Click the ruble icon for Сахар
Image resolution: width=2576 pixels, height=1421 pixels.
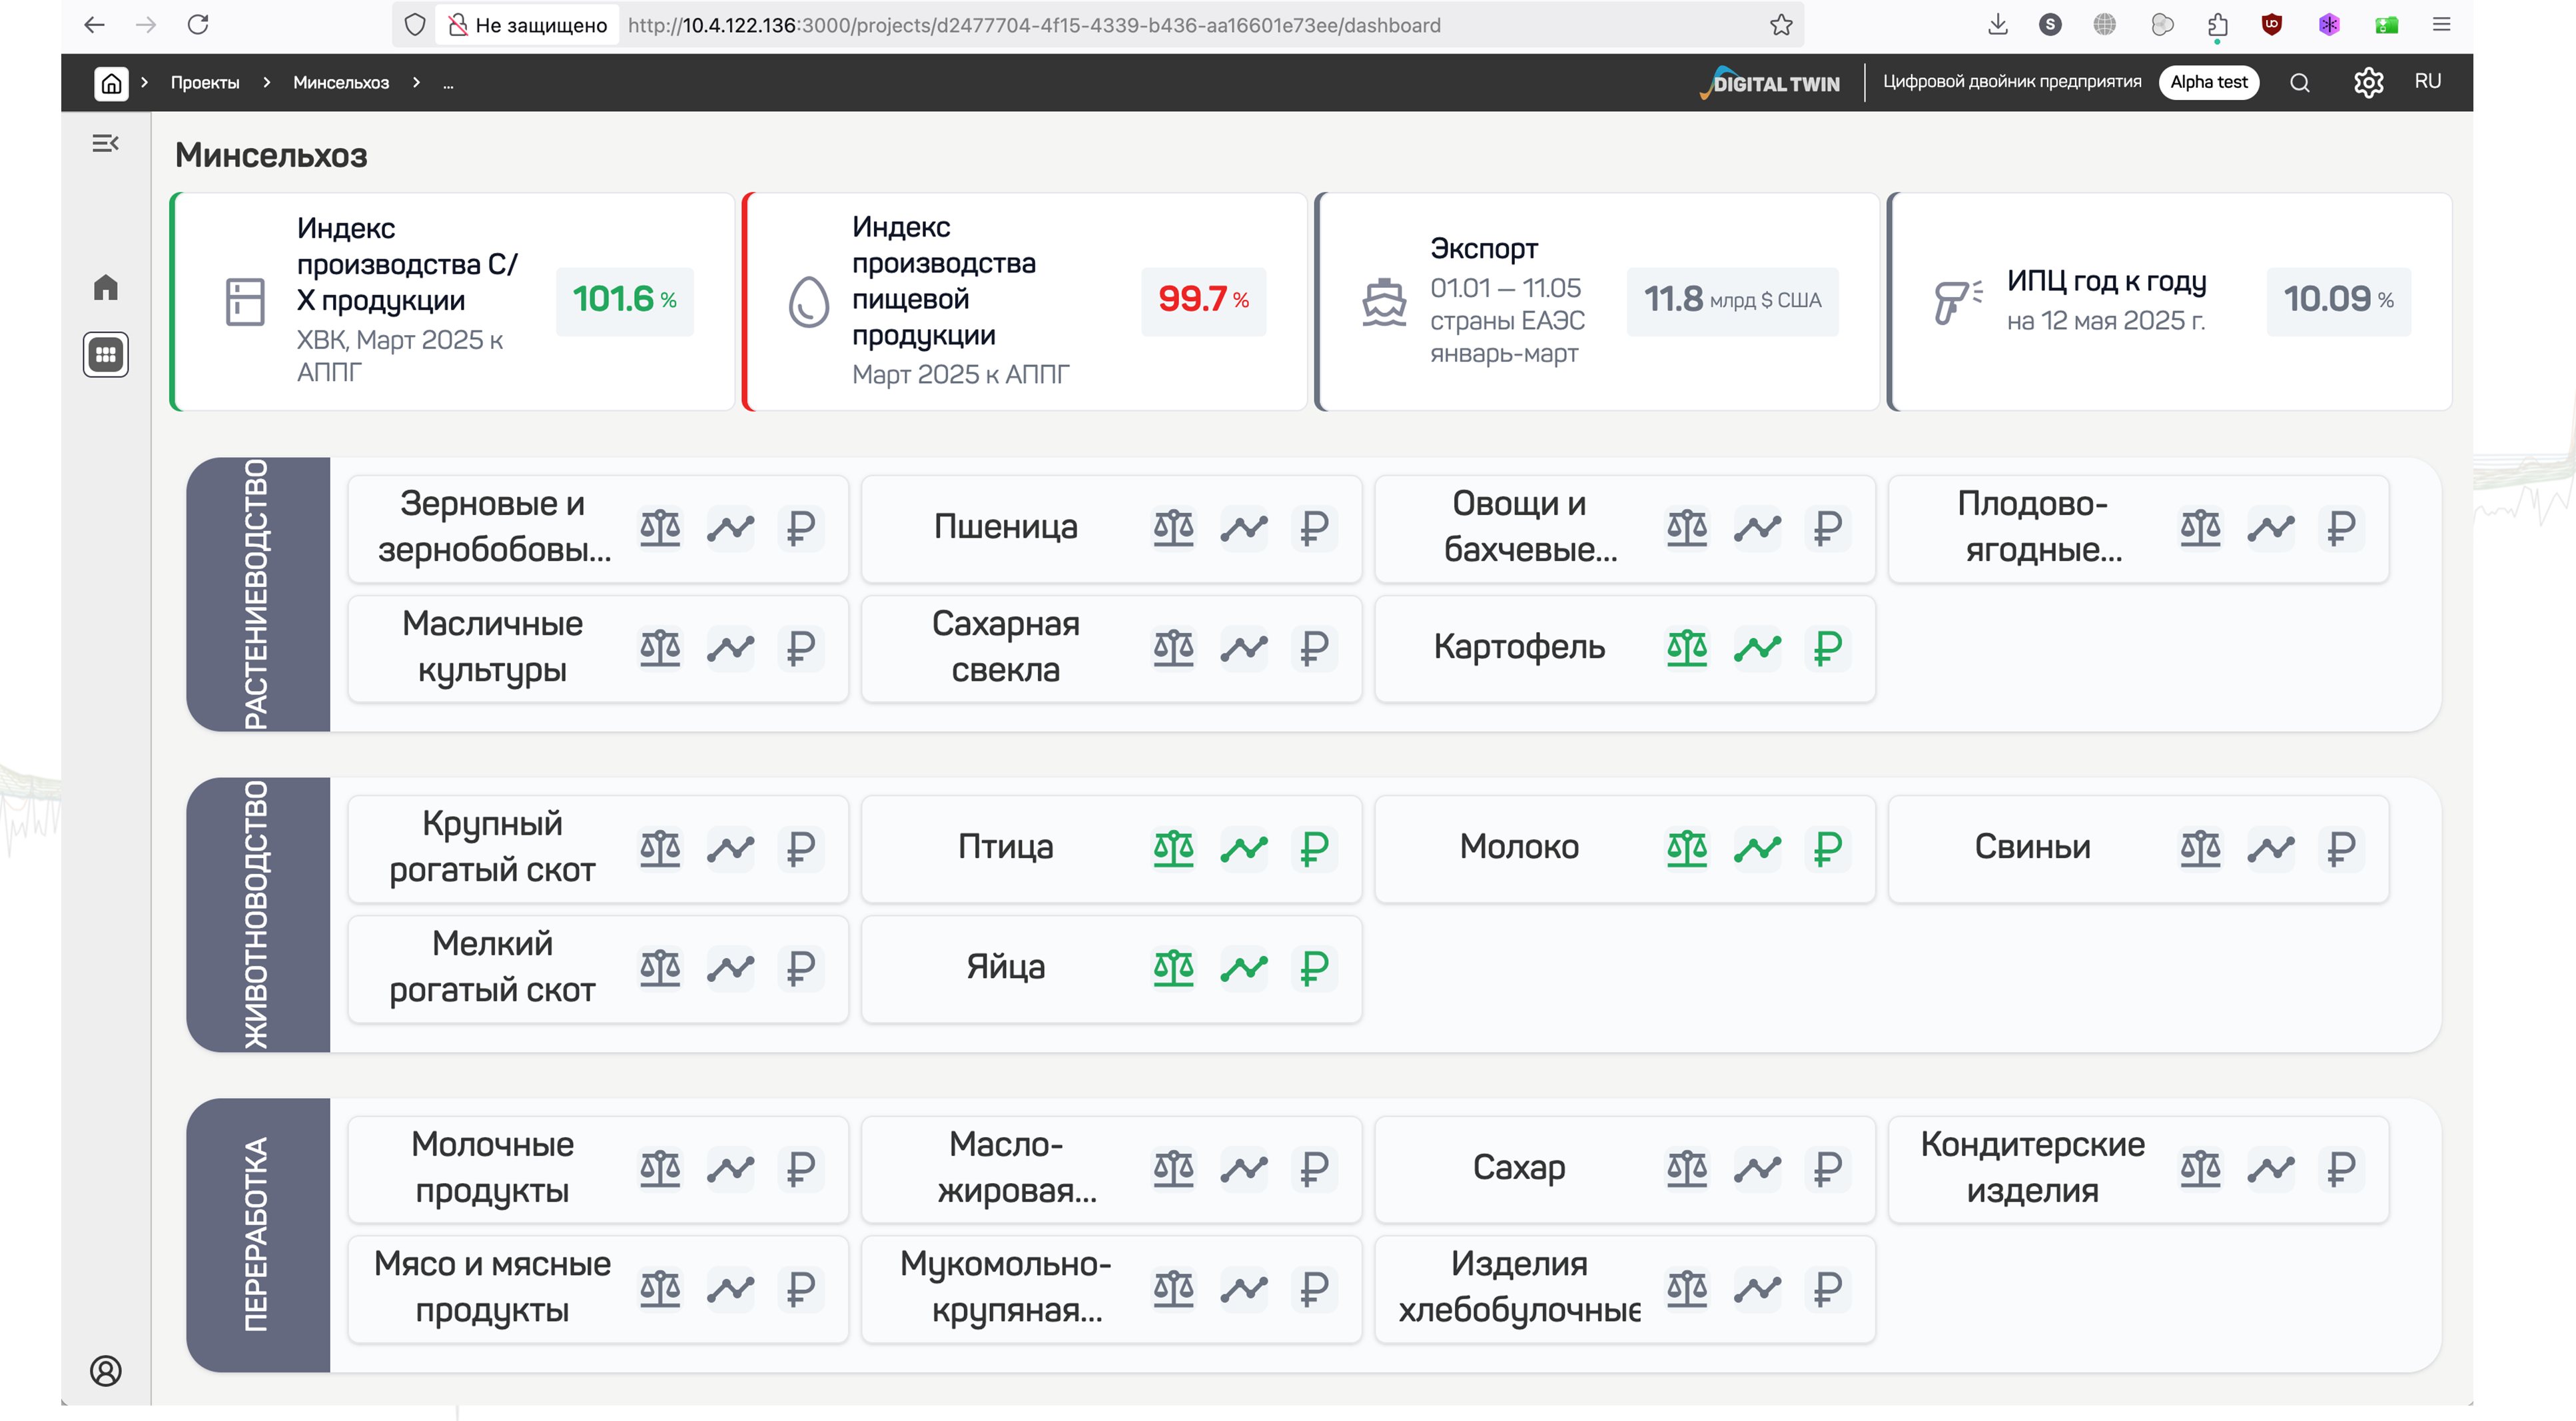click(x=1827, y=1168)
